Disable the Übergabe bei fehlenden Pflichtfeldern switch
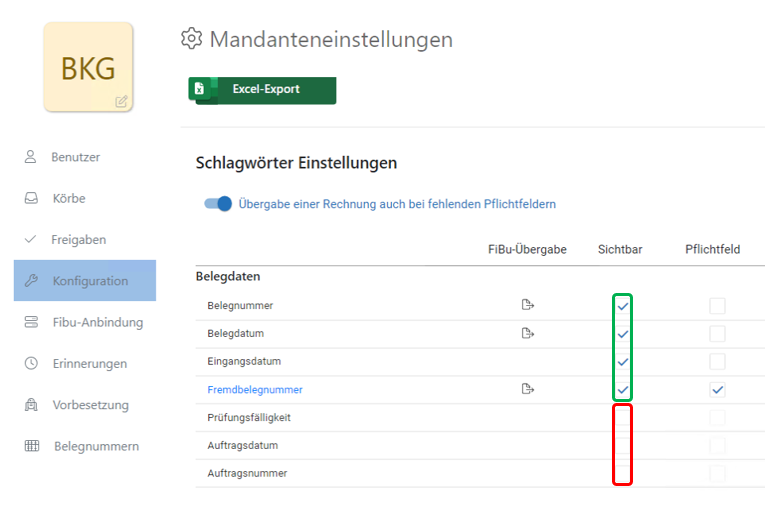The width and height of the screenshot is (782, 506). click(x=218, y=204)
